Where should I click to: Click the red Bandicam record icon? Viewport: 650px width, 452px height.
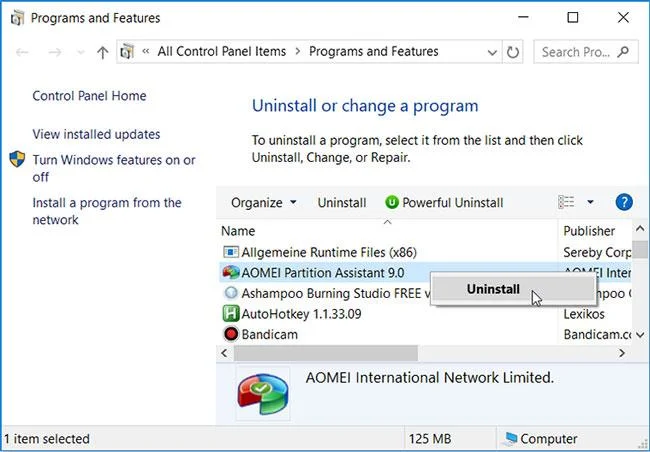[231, 334]
